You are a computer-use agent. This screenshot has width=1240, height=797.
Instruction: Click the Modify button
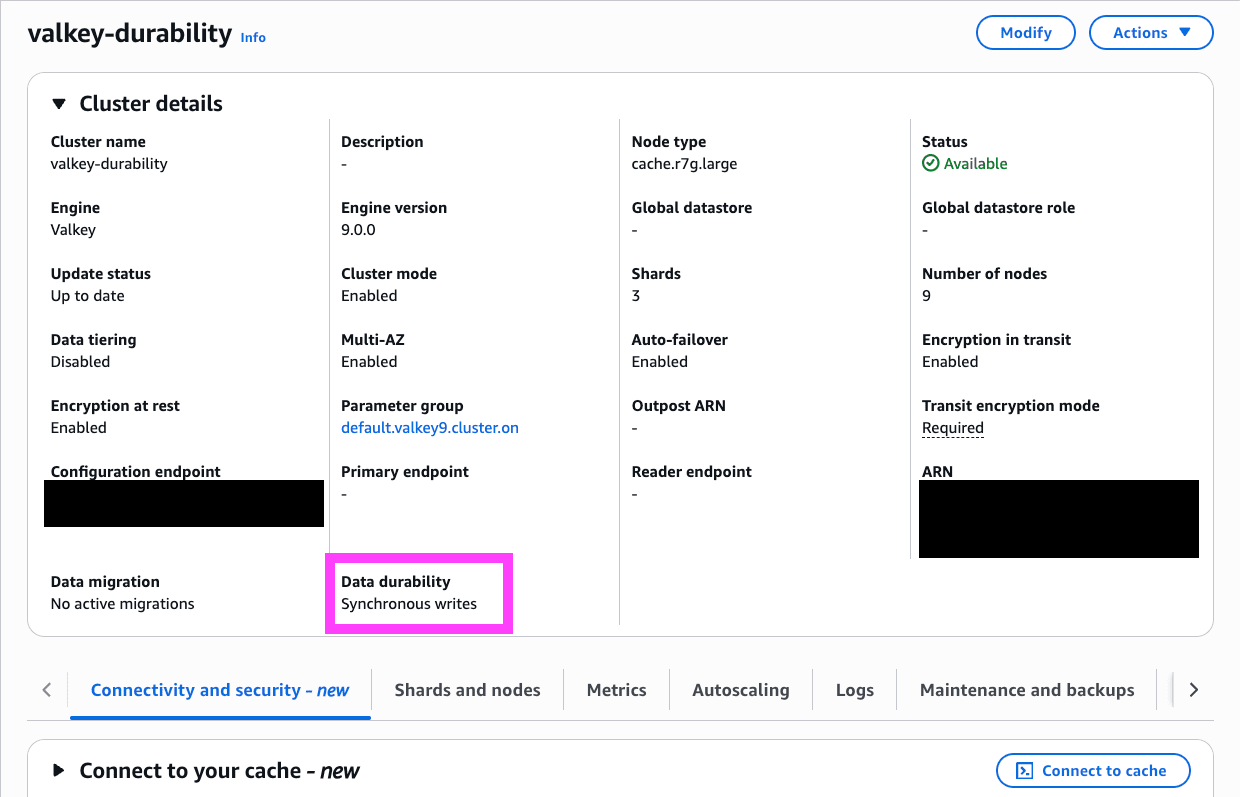[x=1025, y=32]
